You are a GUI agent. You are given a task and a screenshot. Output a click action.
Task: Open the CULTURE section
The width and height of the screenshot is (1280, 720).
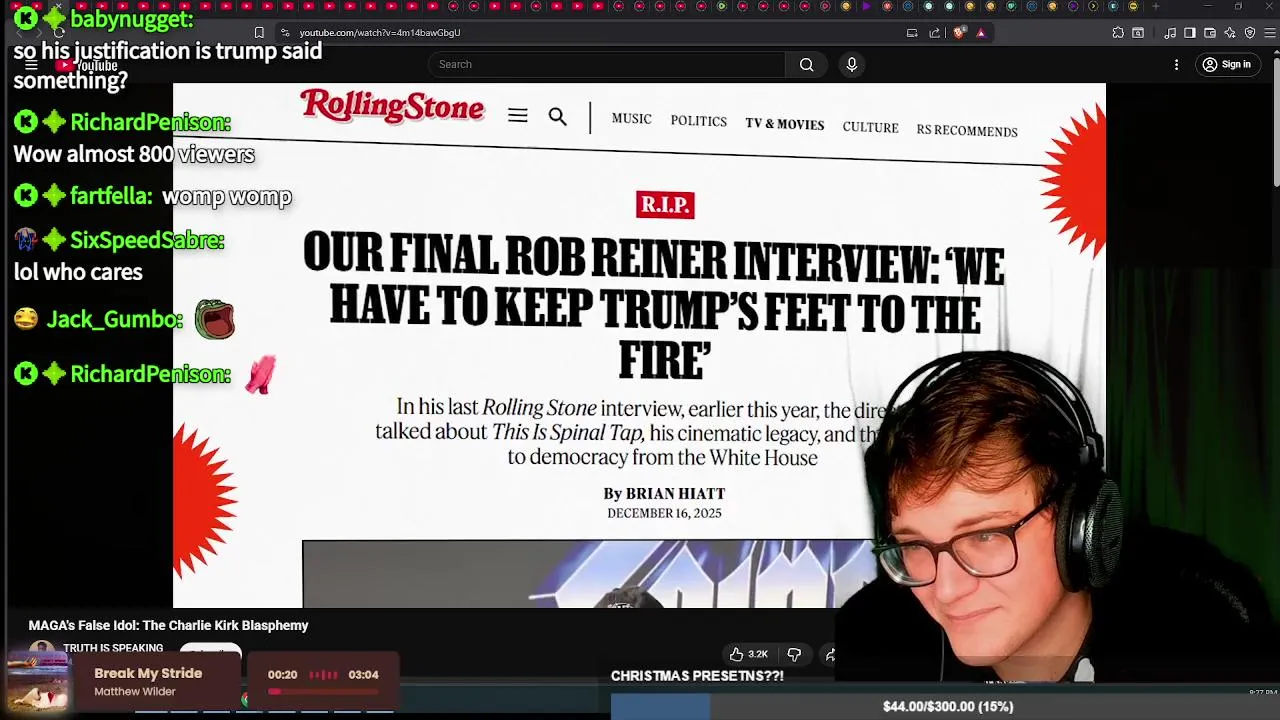tap(870, 127)
